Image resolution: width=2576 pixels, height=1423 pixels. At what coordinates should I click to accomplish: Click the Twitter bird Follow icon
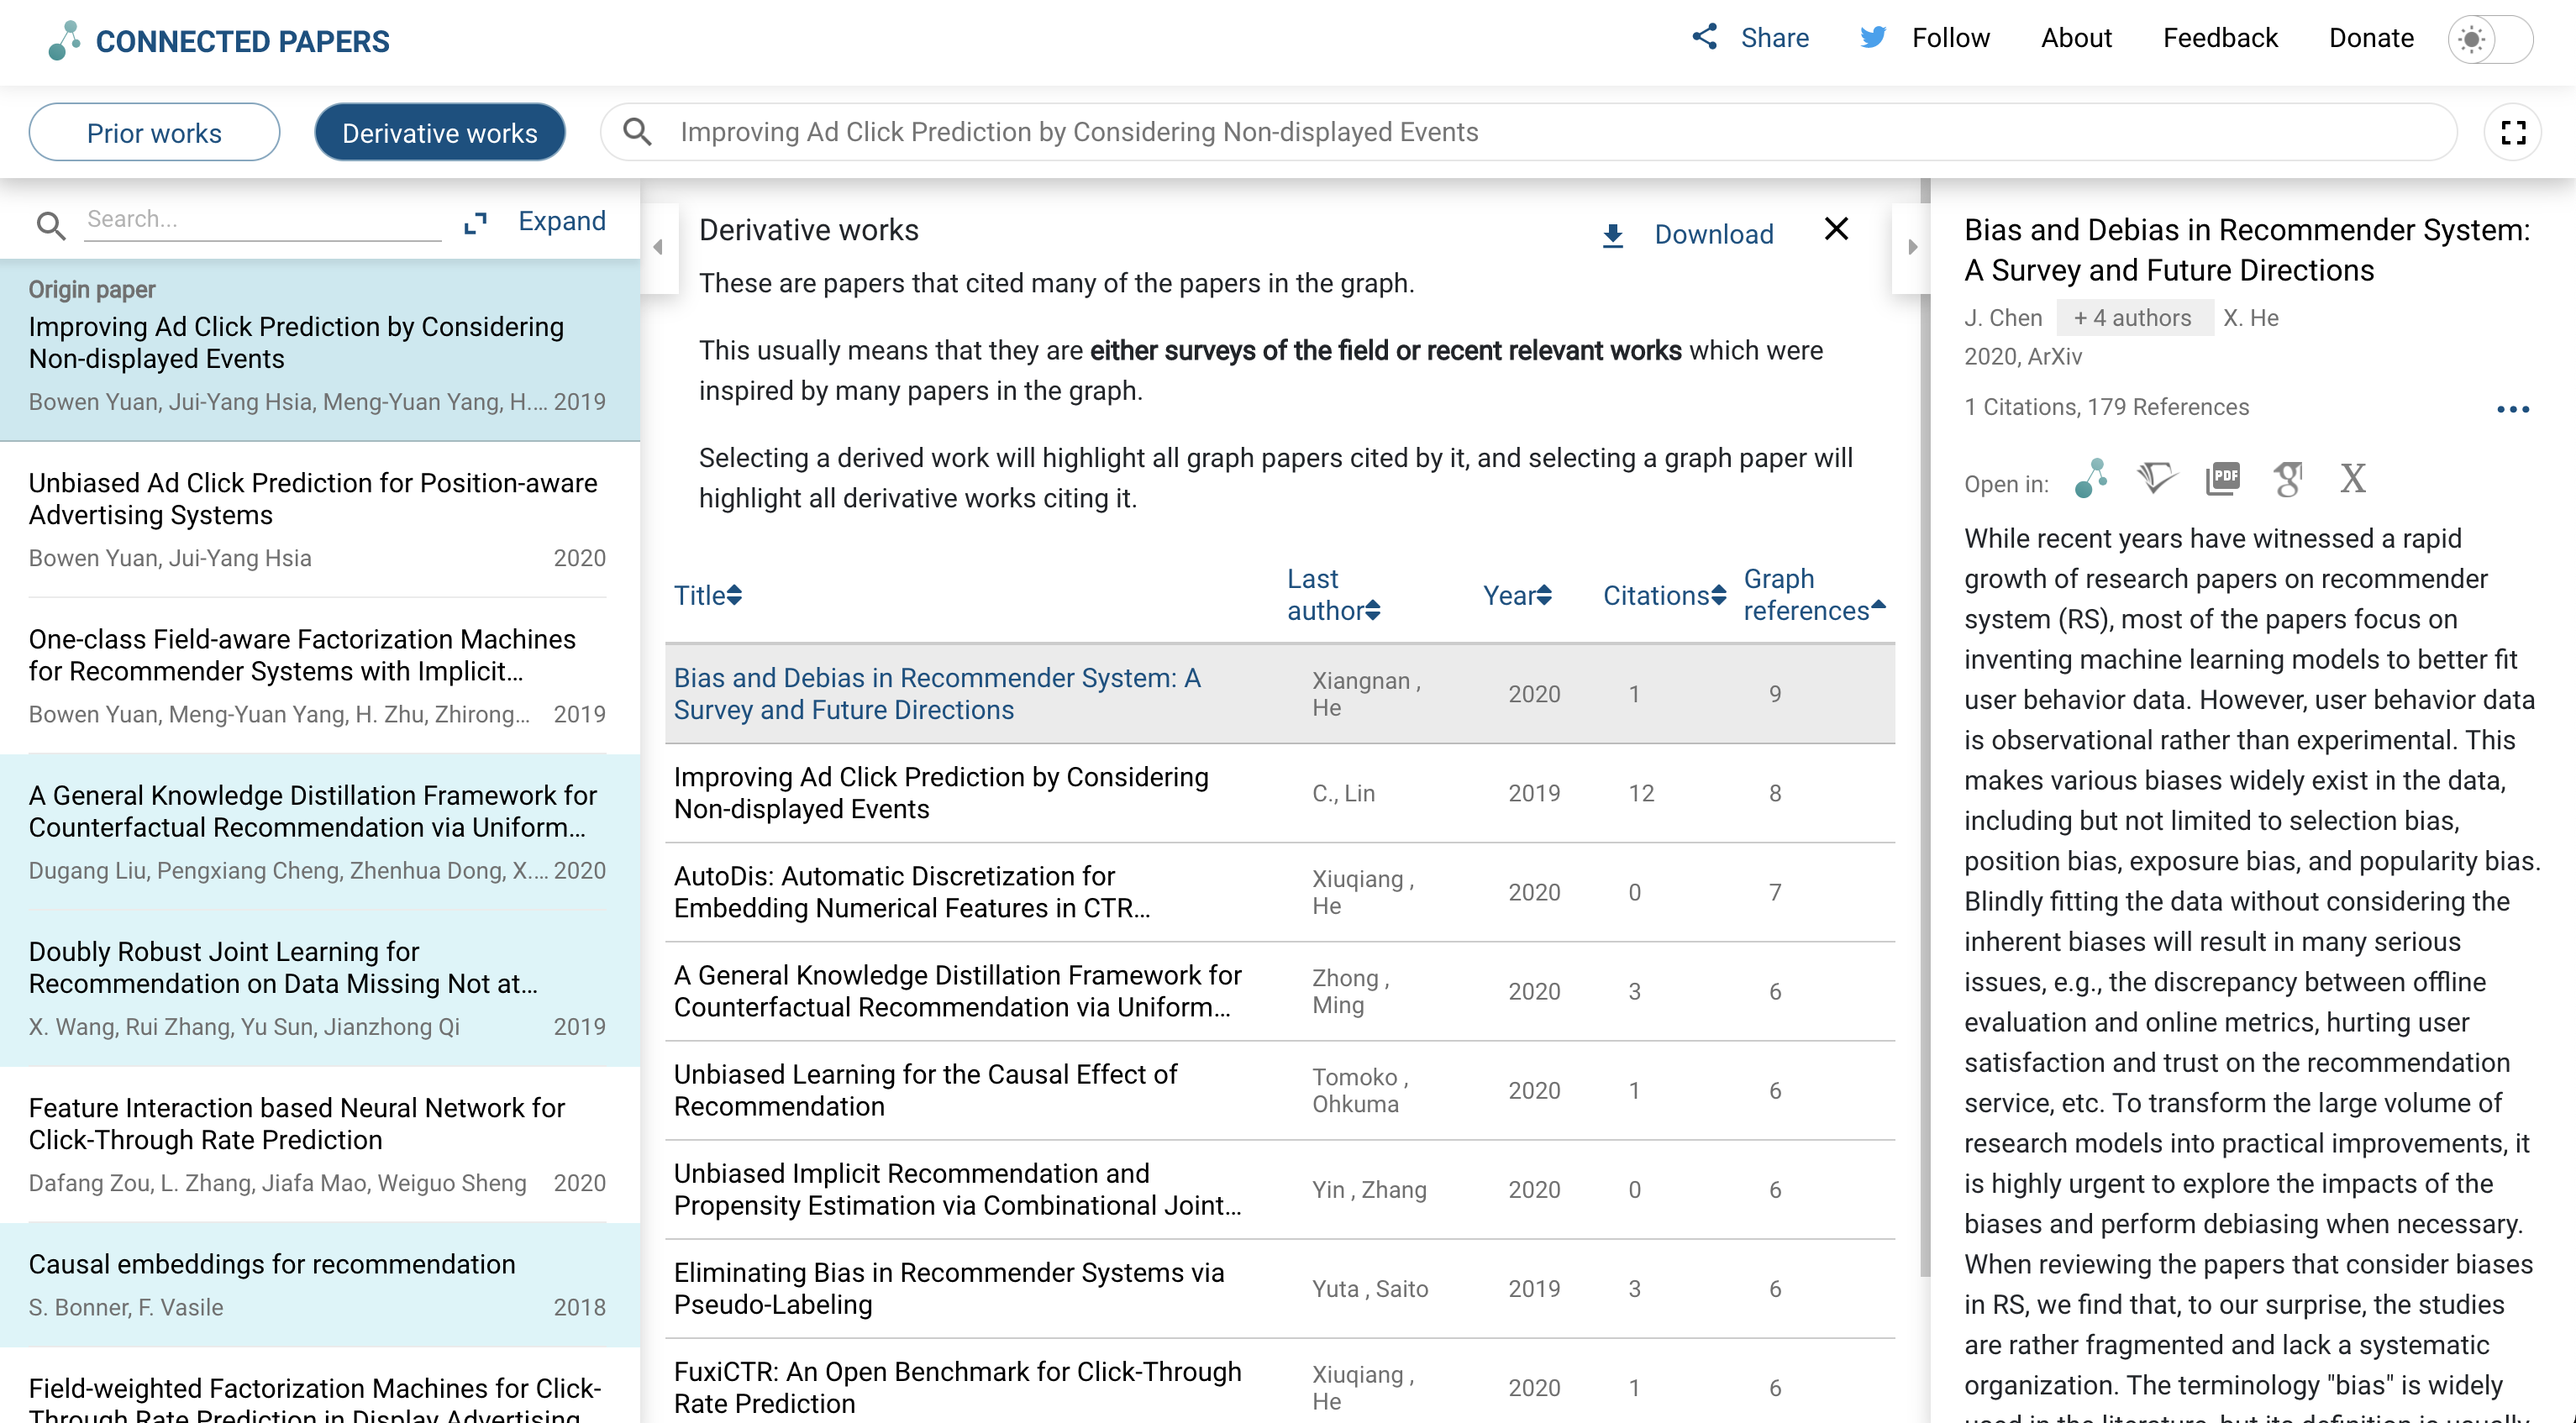pos(1873,37)
